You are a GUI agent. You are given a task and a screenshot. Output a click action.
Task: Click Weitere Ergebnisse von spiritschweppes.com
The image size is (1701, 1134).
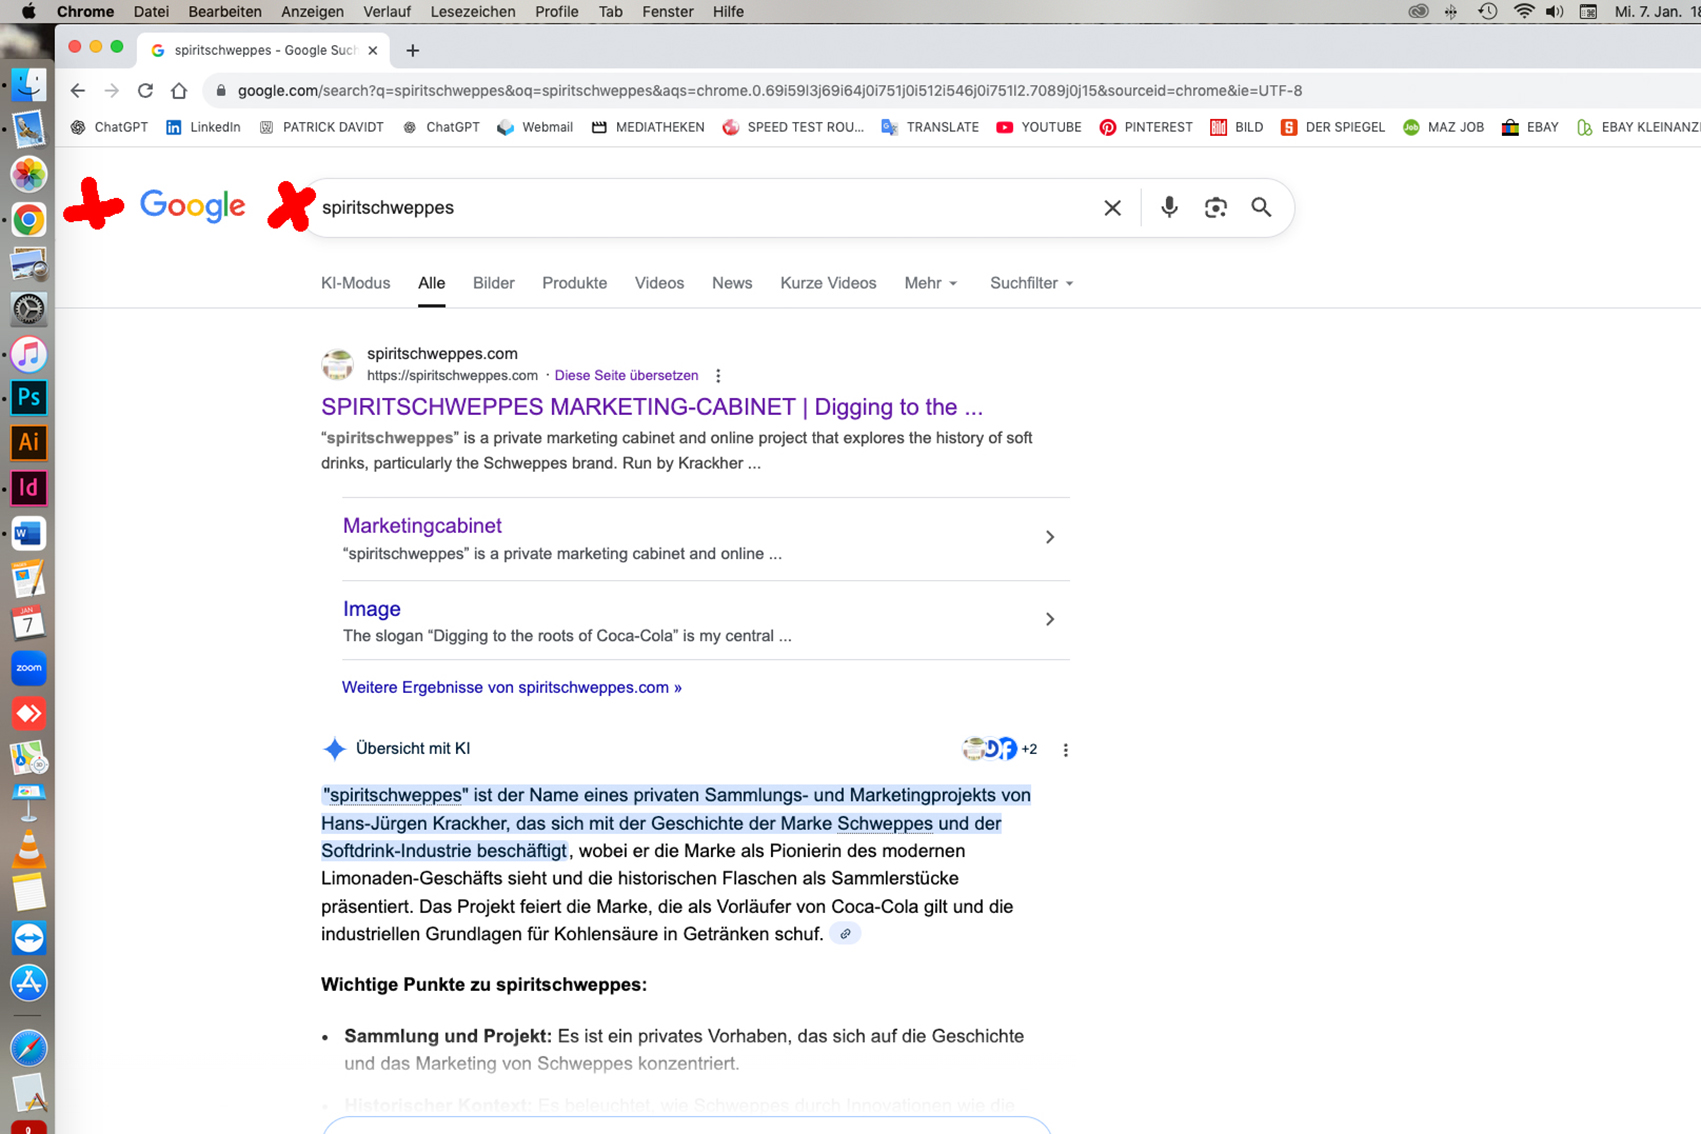[511, 687]
